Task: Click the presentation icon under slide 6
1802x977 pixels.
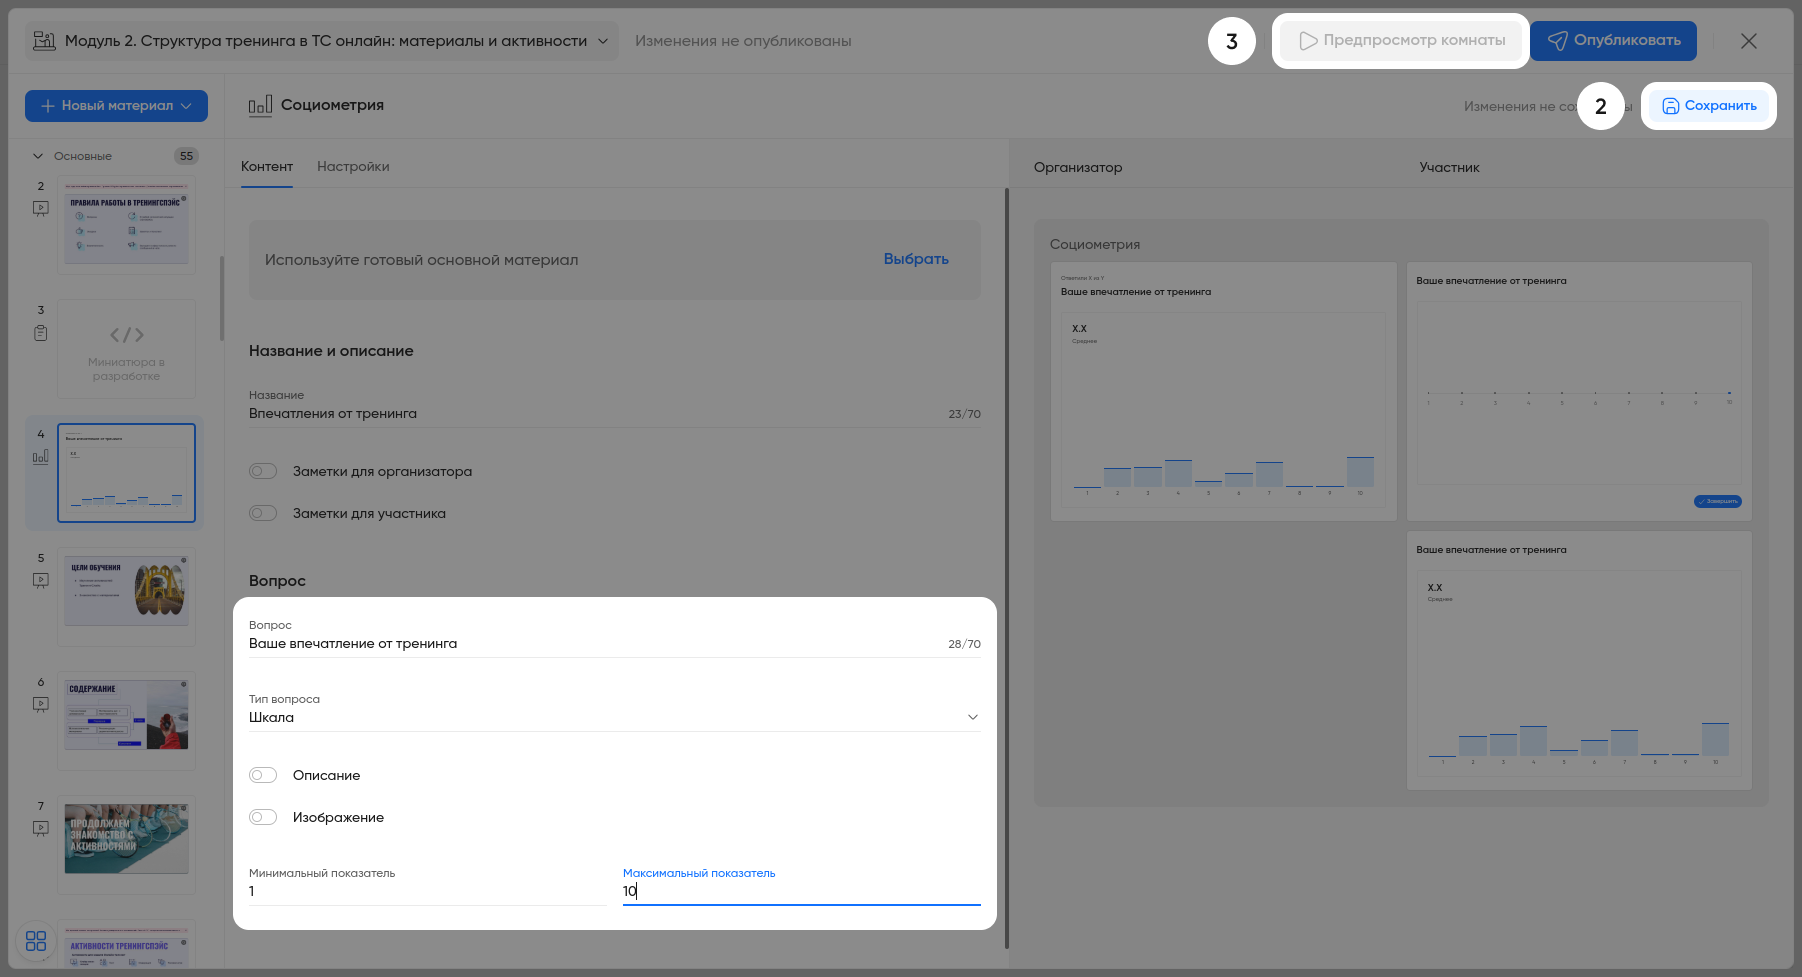Action: point(41,704)
